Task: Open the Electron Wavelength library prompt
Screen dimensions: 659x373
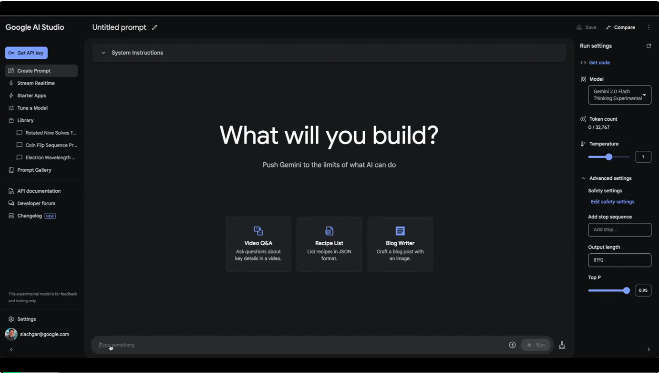Action: pos(46,158)
